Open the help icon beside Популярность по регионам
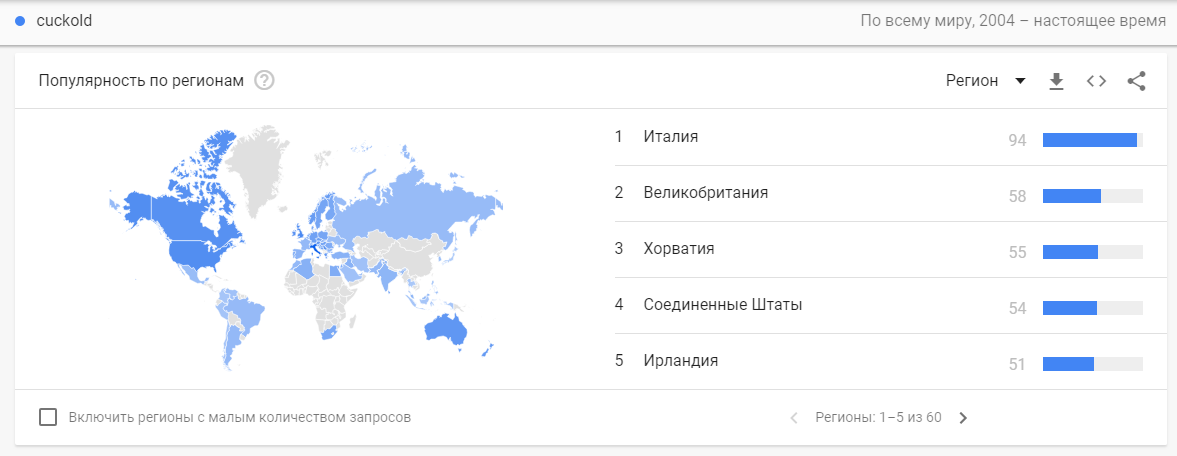Screen dimensions: 1177x456 [x=264, y=80]
